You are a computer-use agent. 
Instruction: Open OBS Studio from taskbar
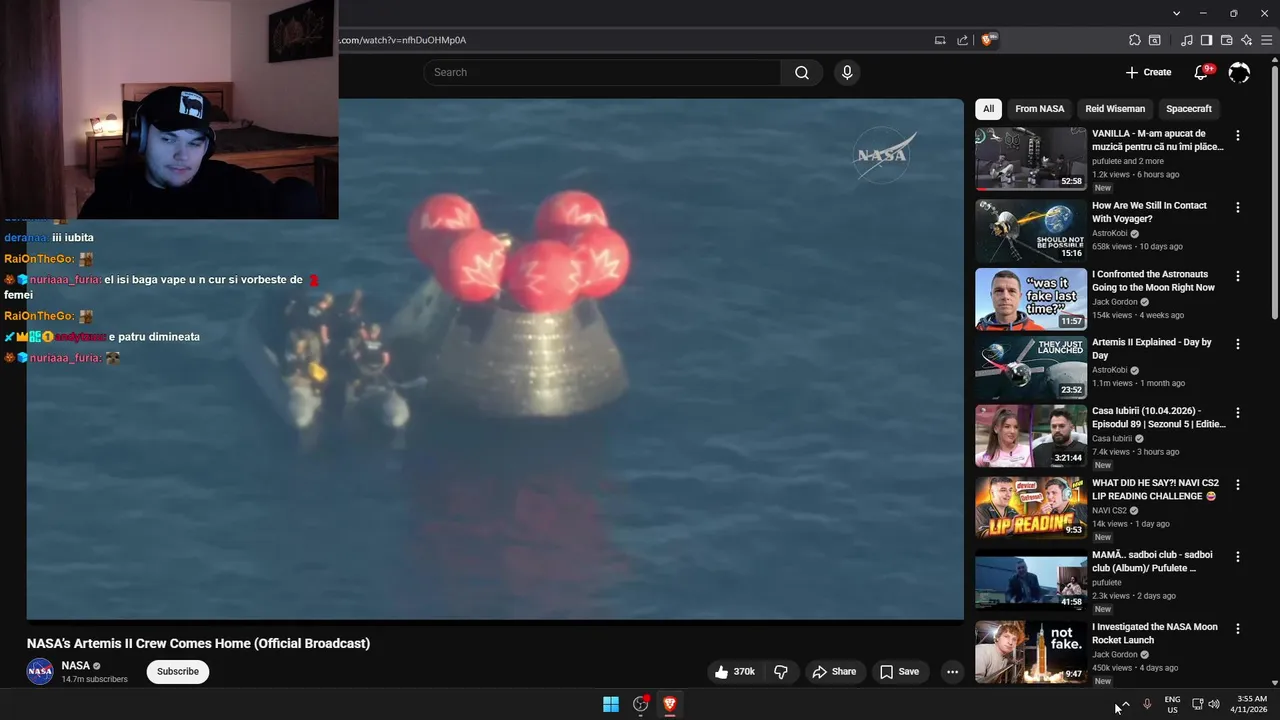click(x=641, y=704)
